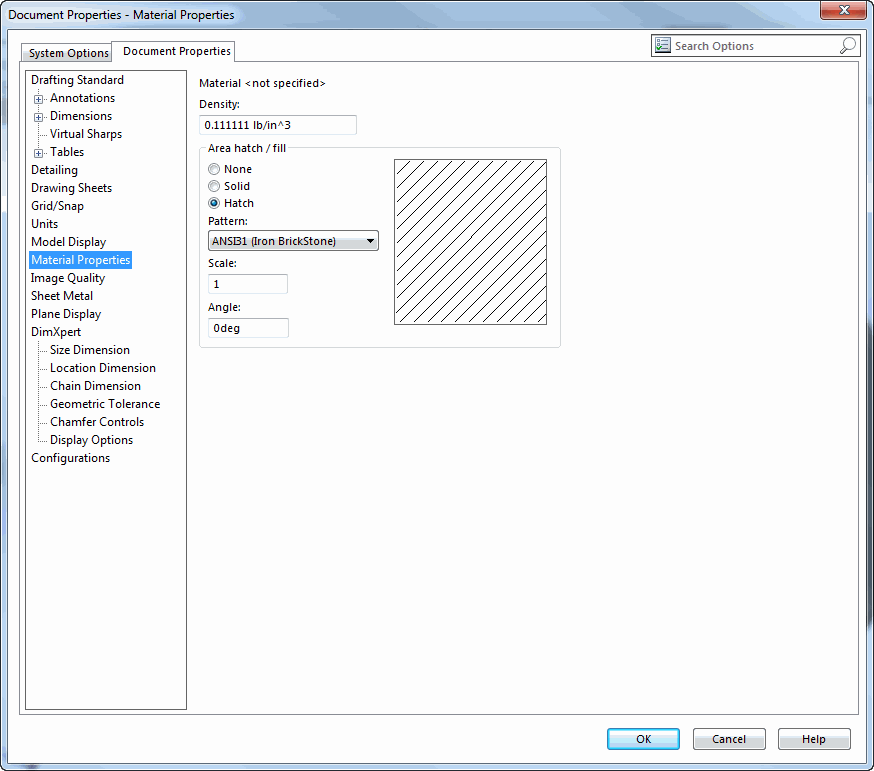Expand the Dimensions tree node
The image size is (874, 771).
[38, 117]
